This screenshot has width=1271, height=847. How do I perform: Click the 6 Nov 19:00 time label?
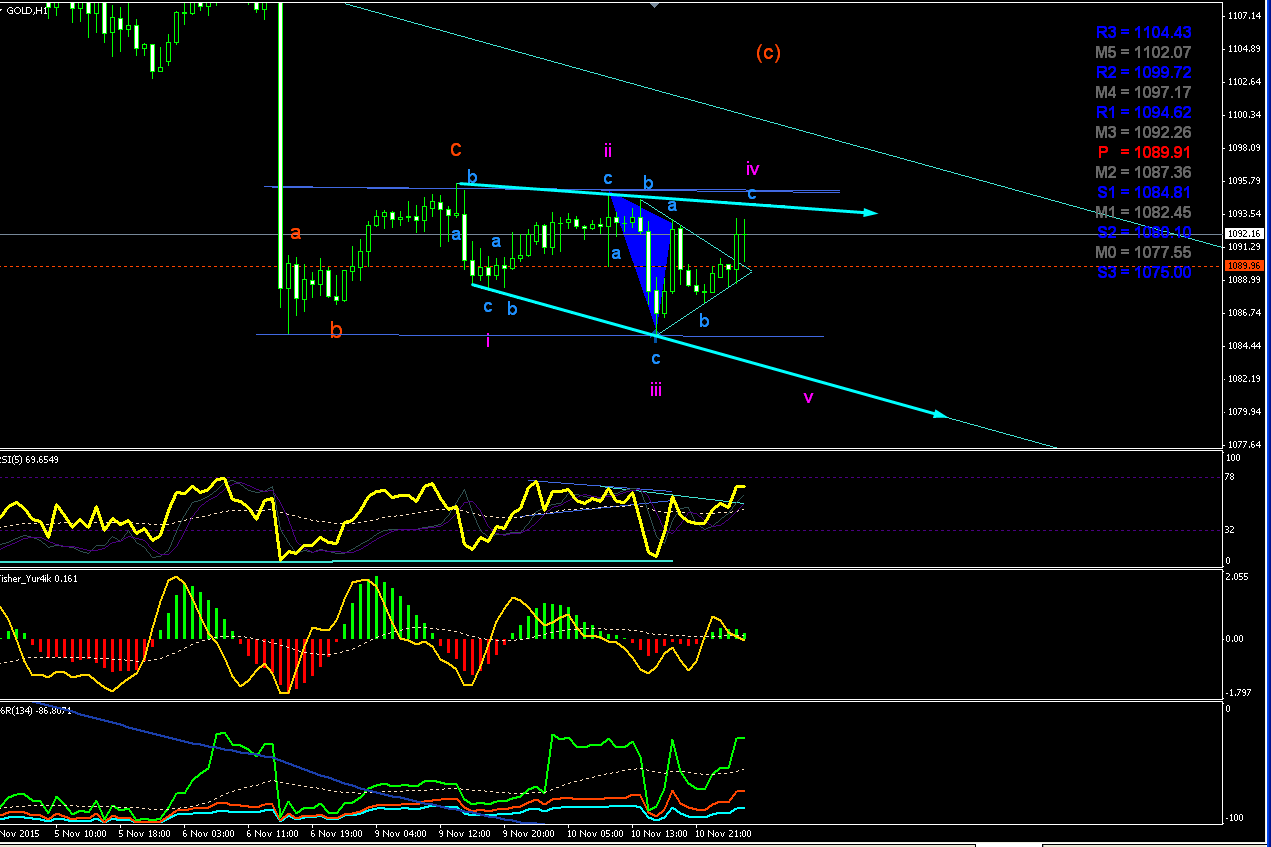pos(336,832)
